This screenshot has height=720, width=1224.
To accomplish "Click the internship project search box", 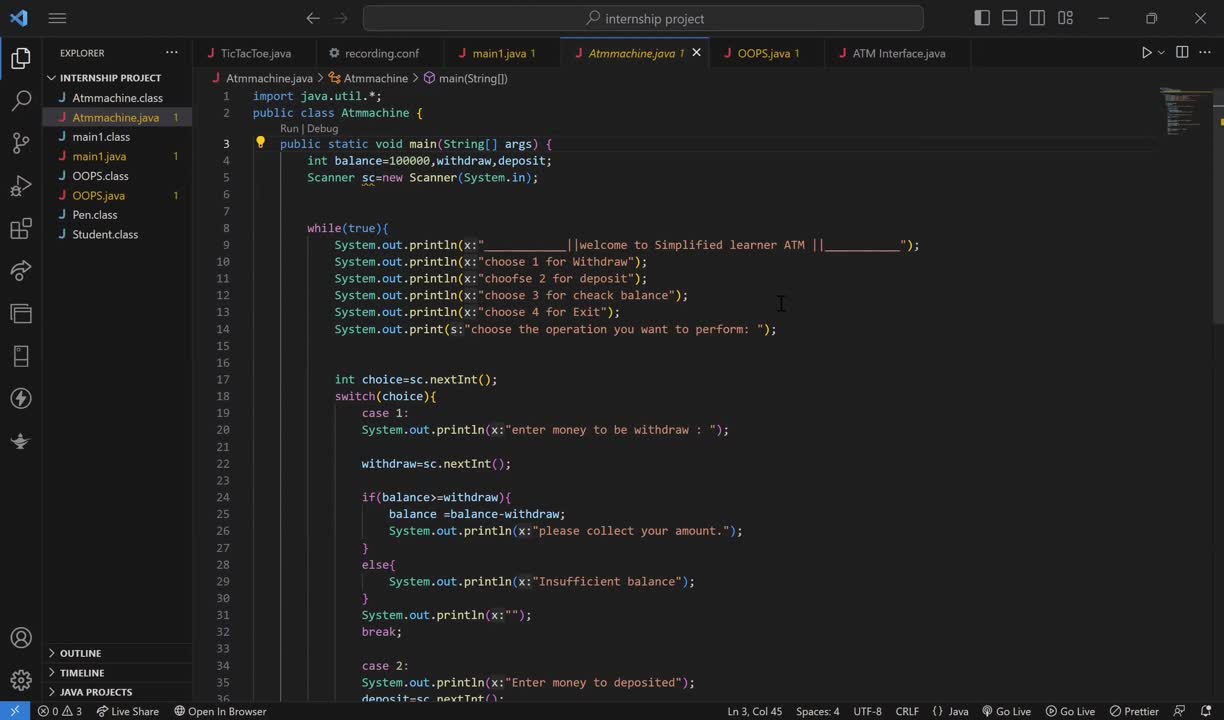I will [x=643, y=18].
